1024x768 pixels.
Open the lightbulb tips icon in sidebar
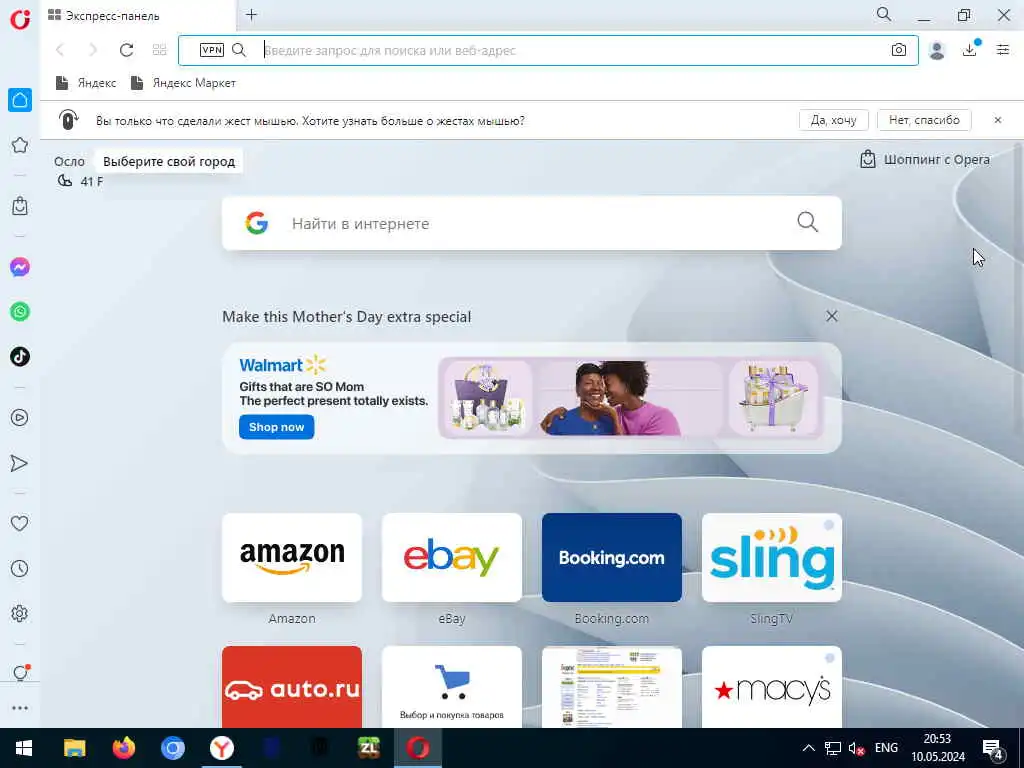(20, 673)
